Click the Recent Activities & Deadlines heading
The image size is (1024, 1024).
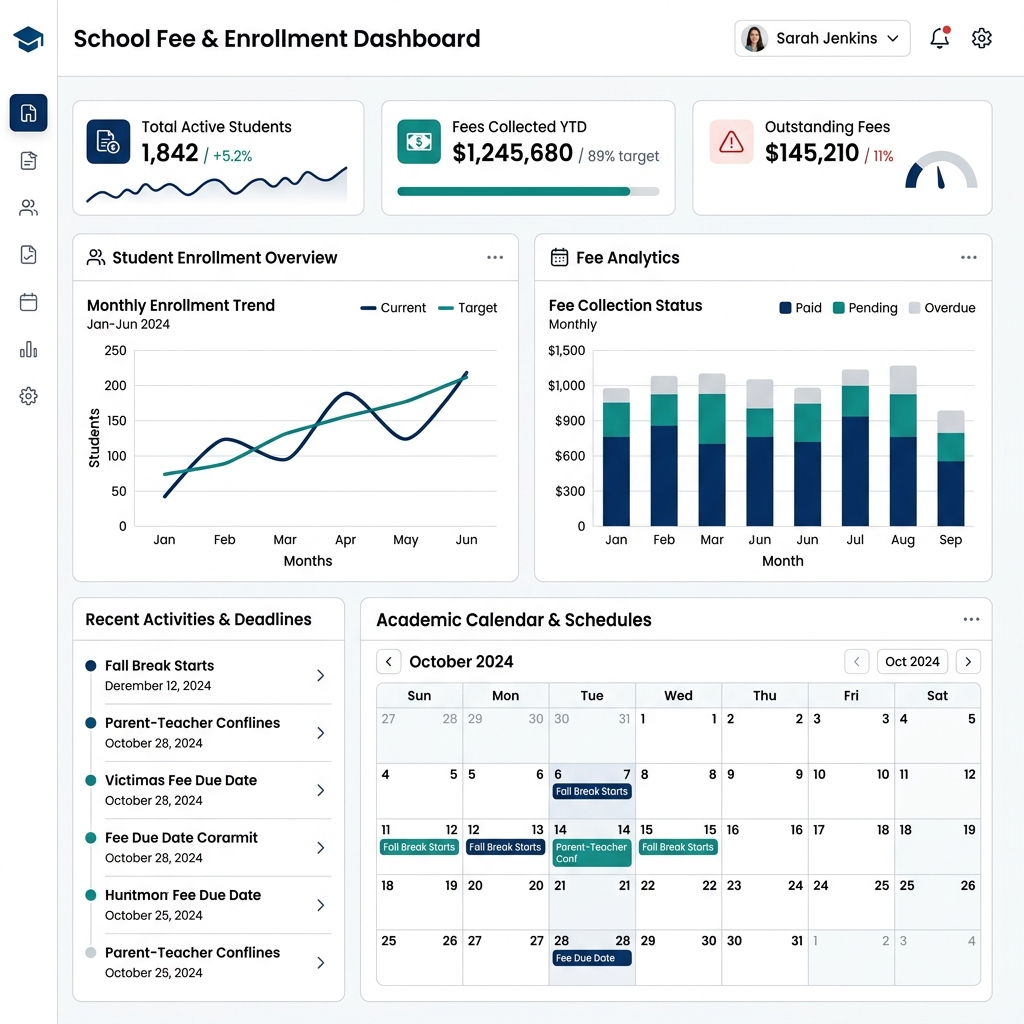pyautogui.click(x=199, y=619)
